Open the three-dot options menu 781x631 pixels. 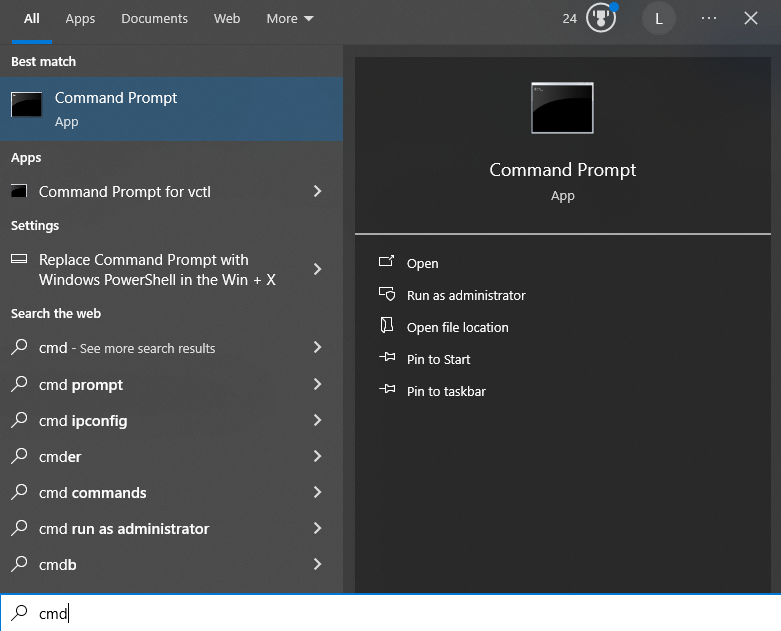pos(709,18)
